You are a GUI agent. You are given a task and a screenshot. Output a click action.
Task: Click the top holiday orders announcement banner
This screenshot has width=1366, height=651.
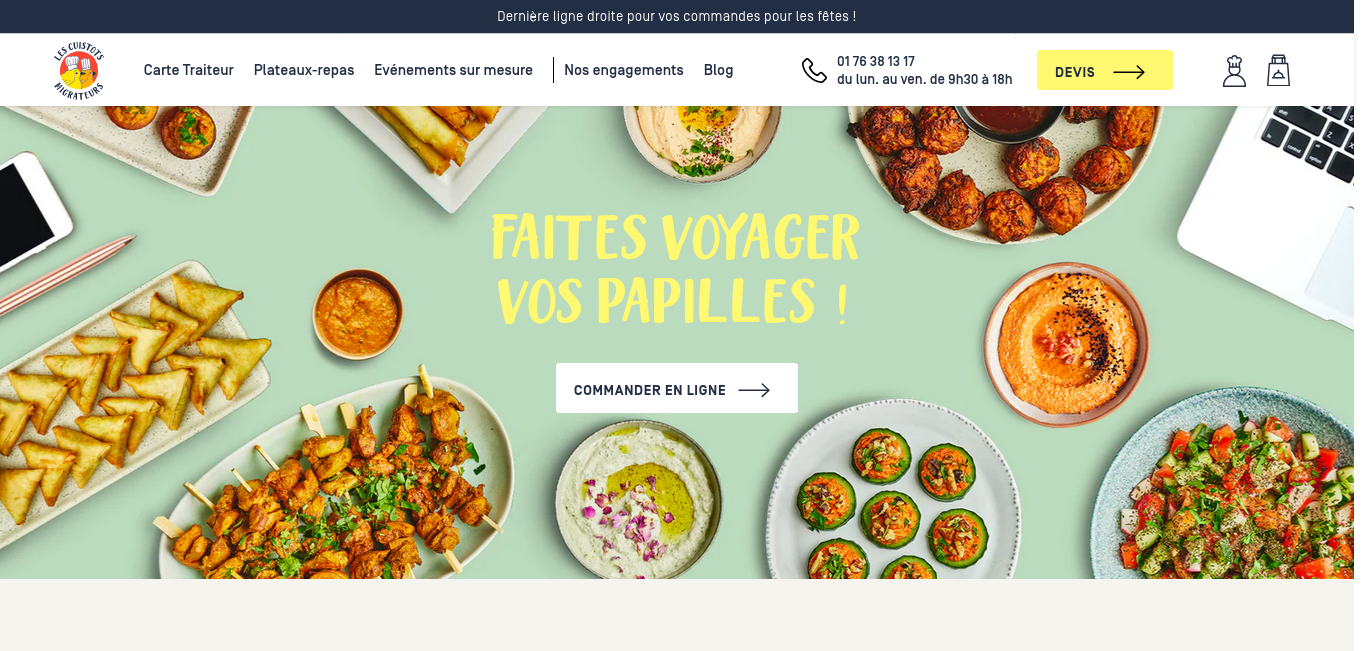click(x=677, y=16)
